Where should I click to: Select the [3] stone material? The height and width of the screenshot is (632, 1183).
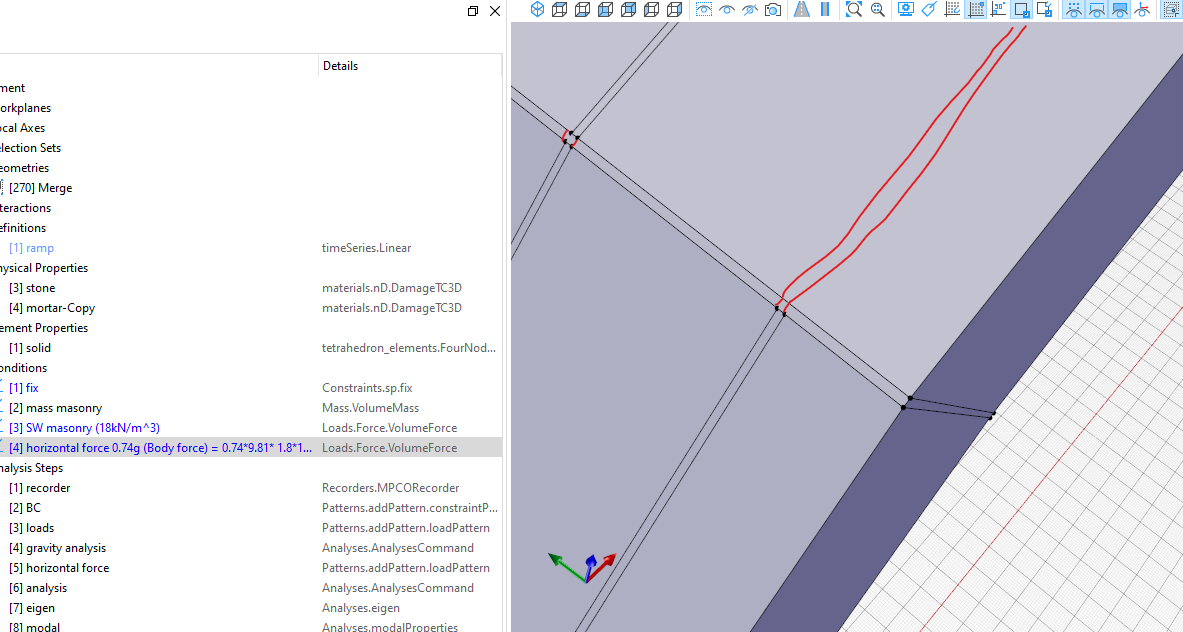click(x=32, y=287)
